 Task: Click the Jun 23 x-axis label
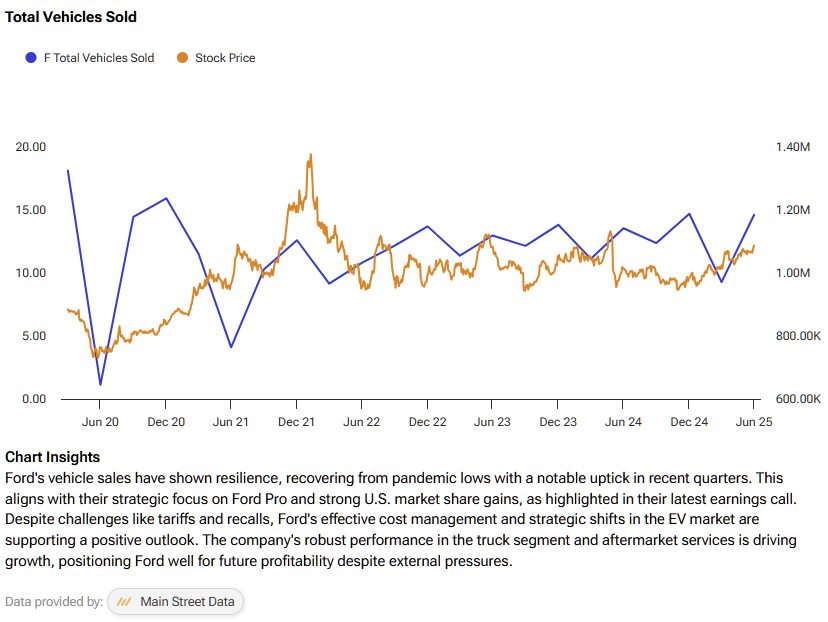pos(492,422)
